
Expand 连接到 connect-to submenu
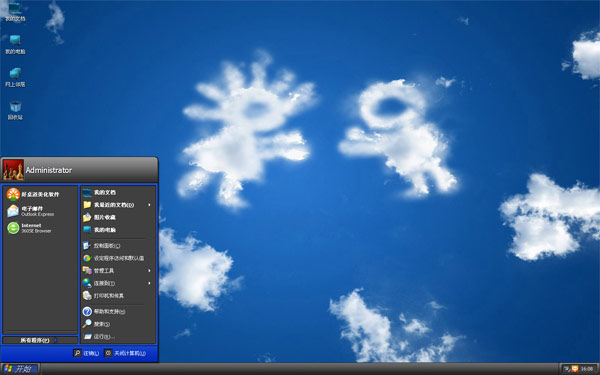117,283
